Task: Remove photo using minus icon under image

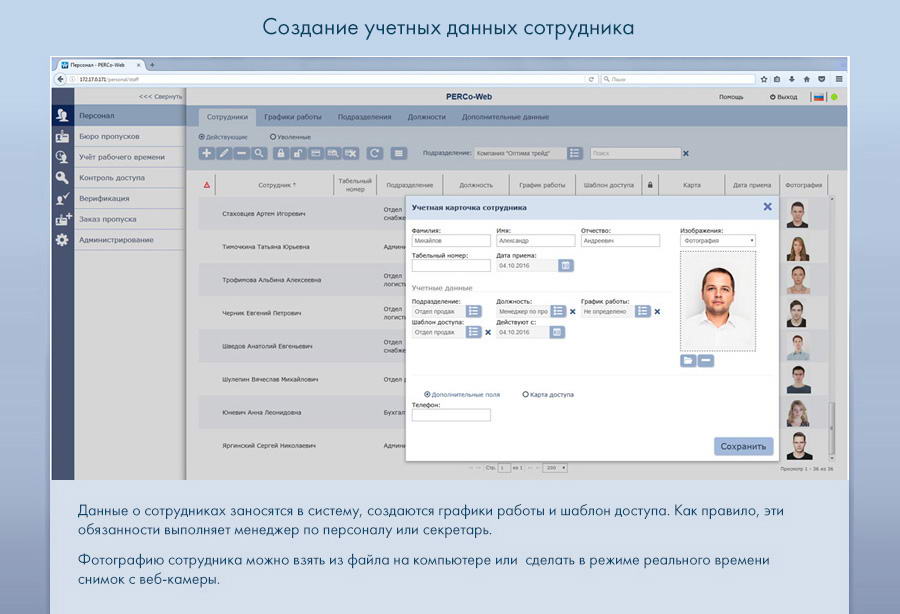Action: point(706,361)
